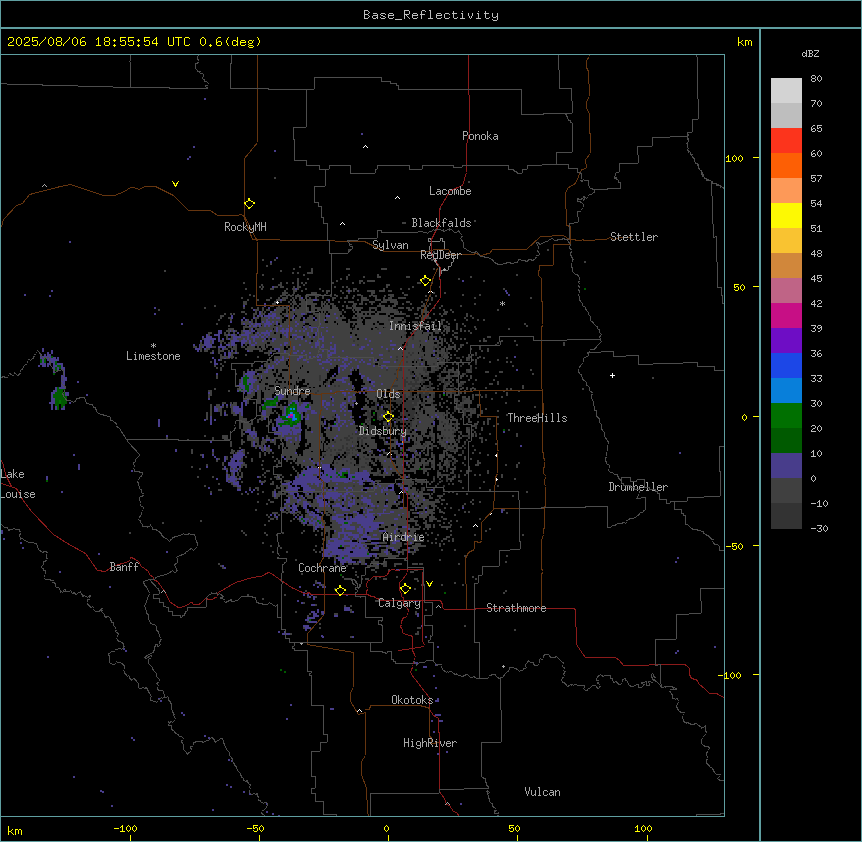
Task: Click the Innisfail city label
Action: [415, 326]
